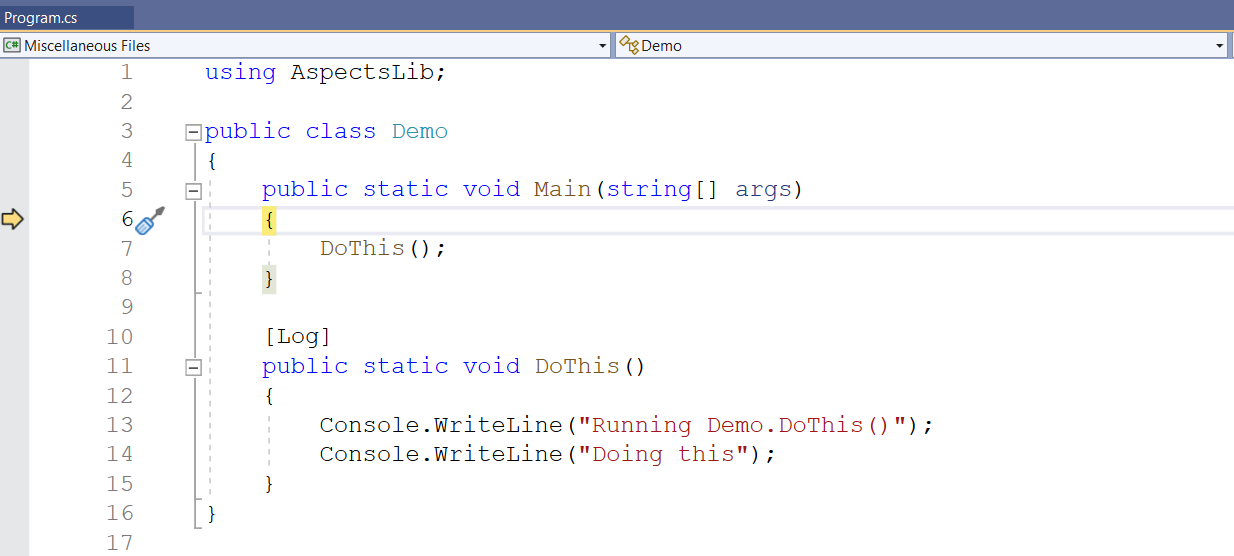Set breakpoint in margin beside line 13
The image size is (1234, 556).
14,426
